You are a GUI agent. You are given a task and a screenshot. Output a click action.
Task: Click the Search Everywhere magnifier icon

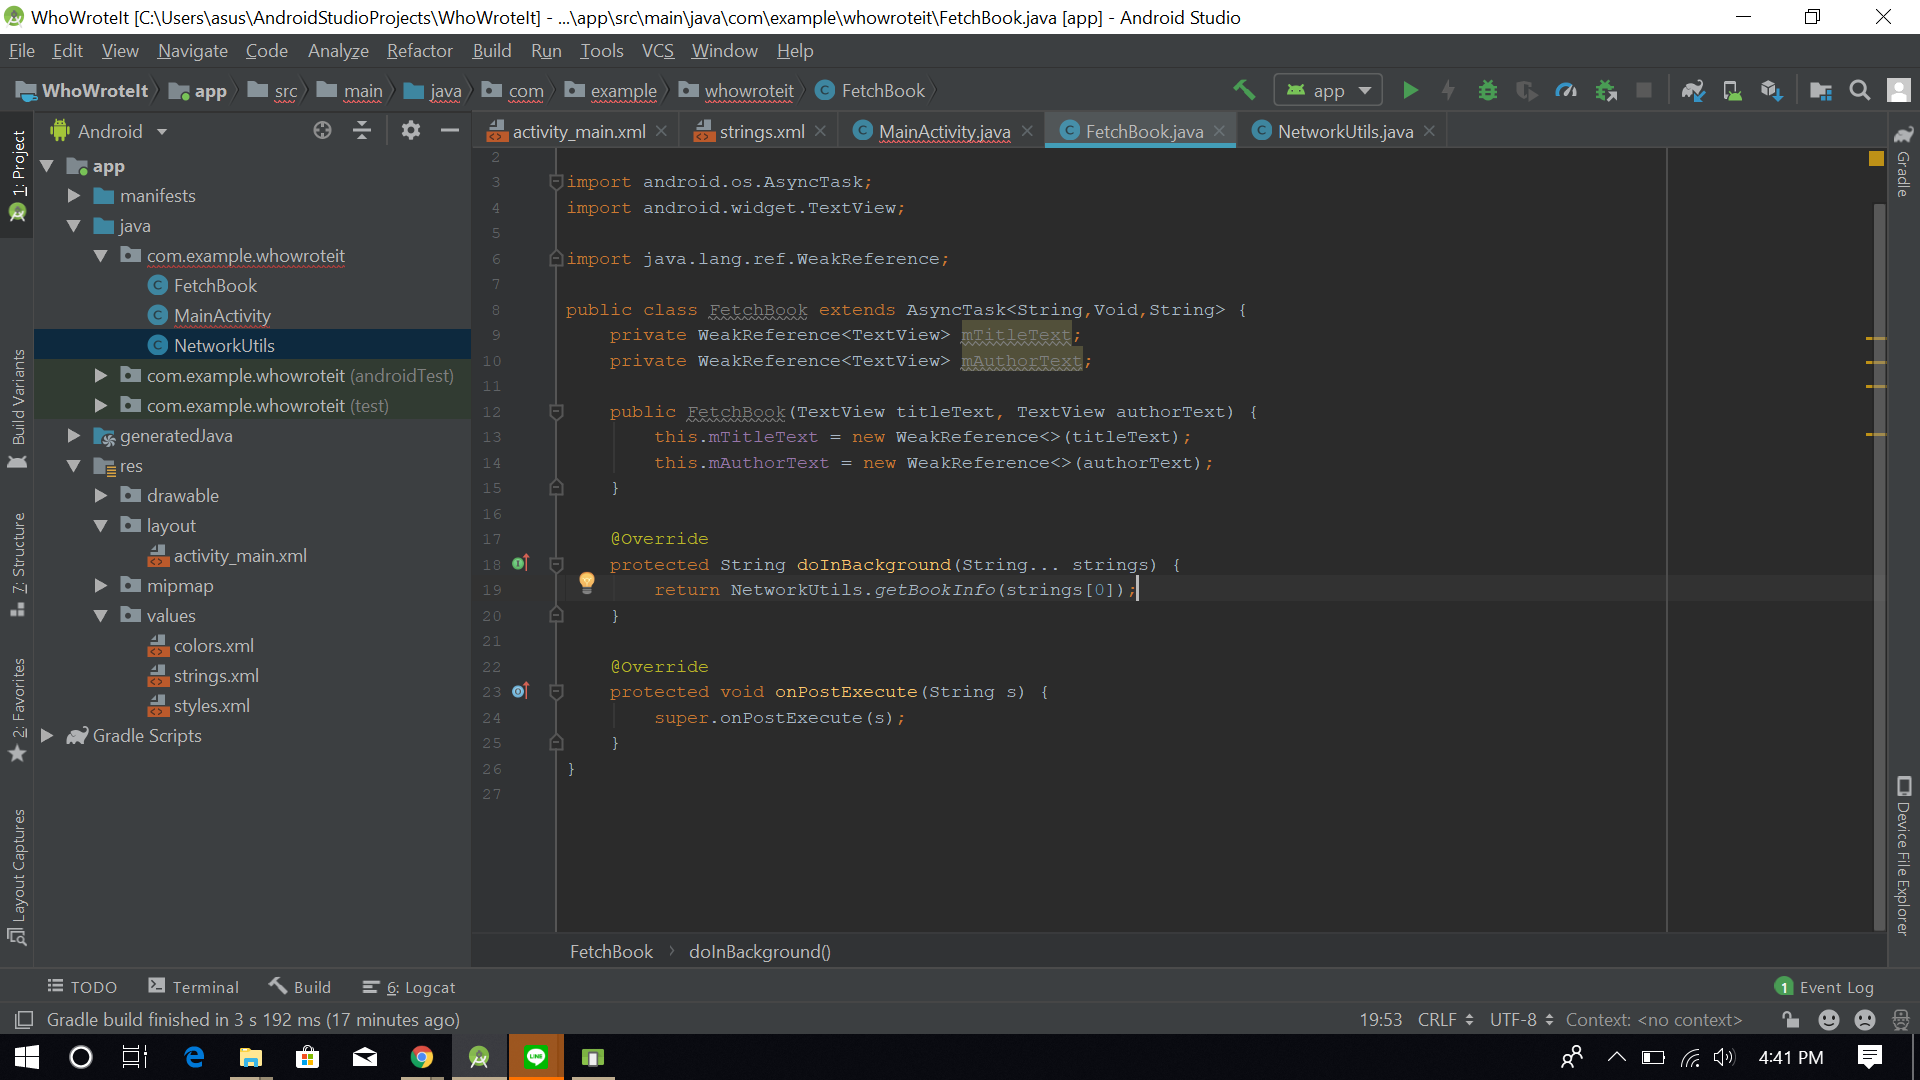[x=1860, y=91]
